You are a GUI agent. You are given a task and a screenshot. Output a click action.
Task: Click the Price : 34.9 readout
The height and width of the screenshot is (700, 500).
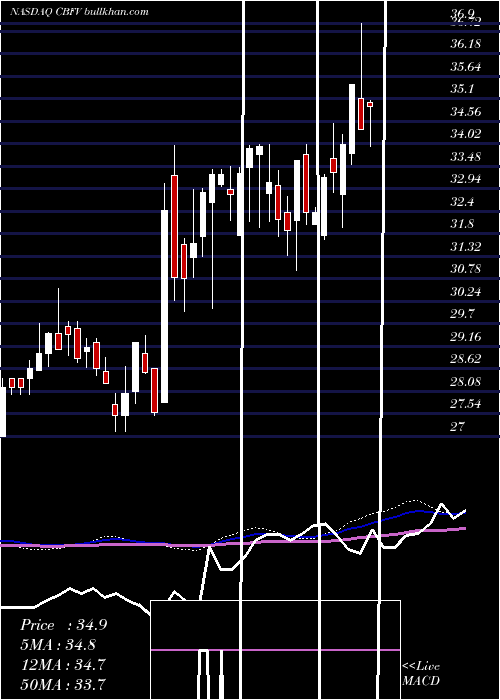[x=63, y=625]
